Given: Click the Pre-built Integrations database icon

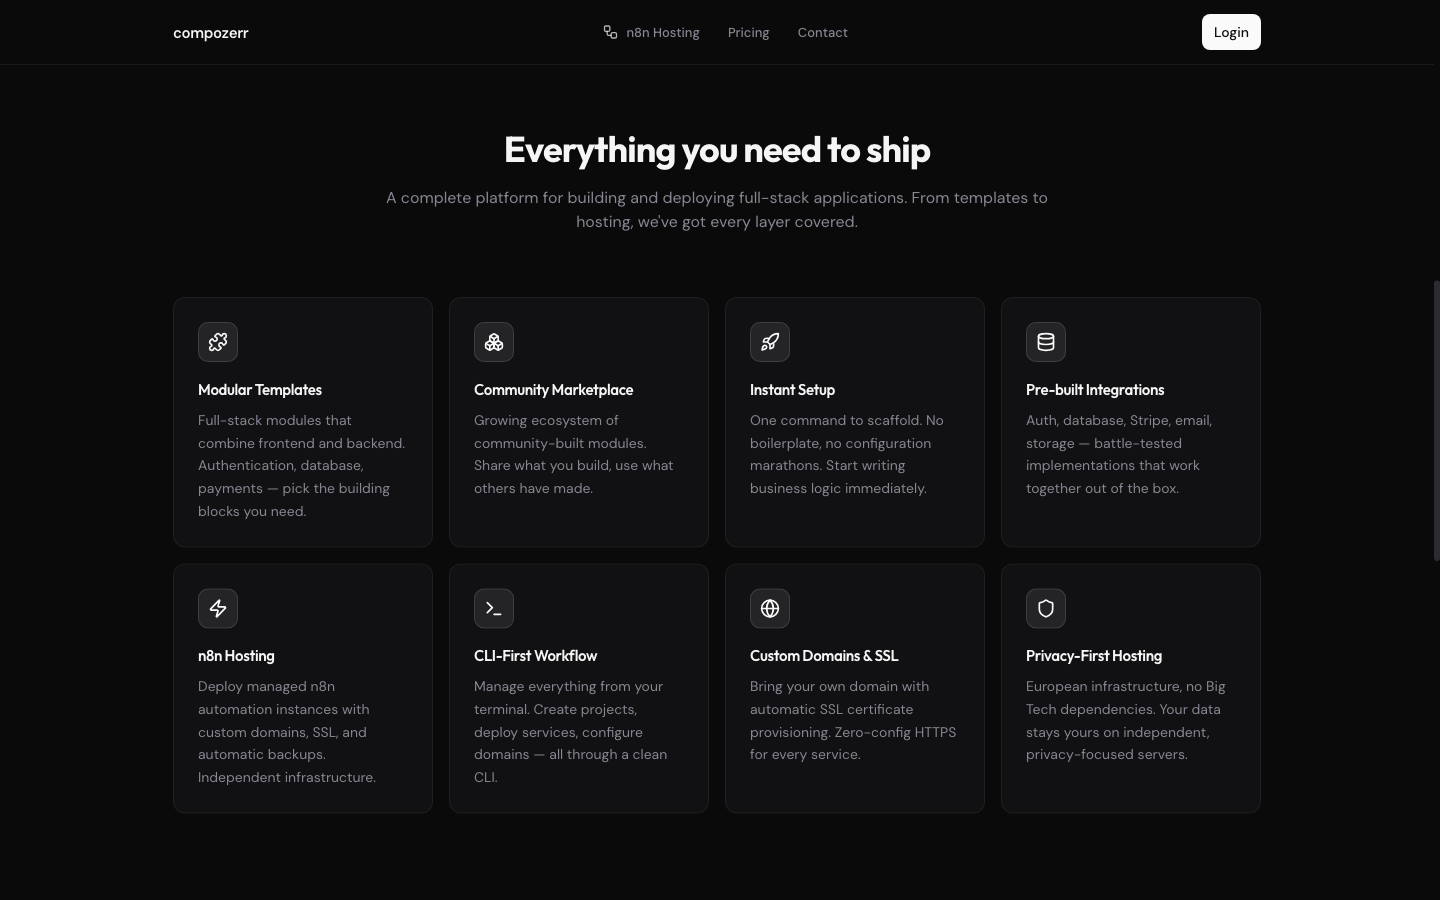Looking at the screenshot, I should 1046,342.
